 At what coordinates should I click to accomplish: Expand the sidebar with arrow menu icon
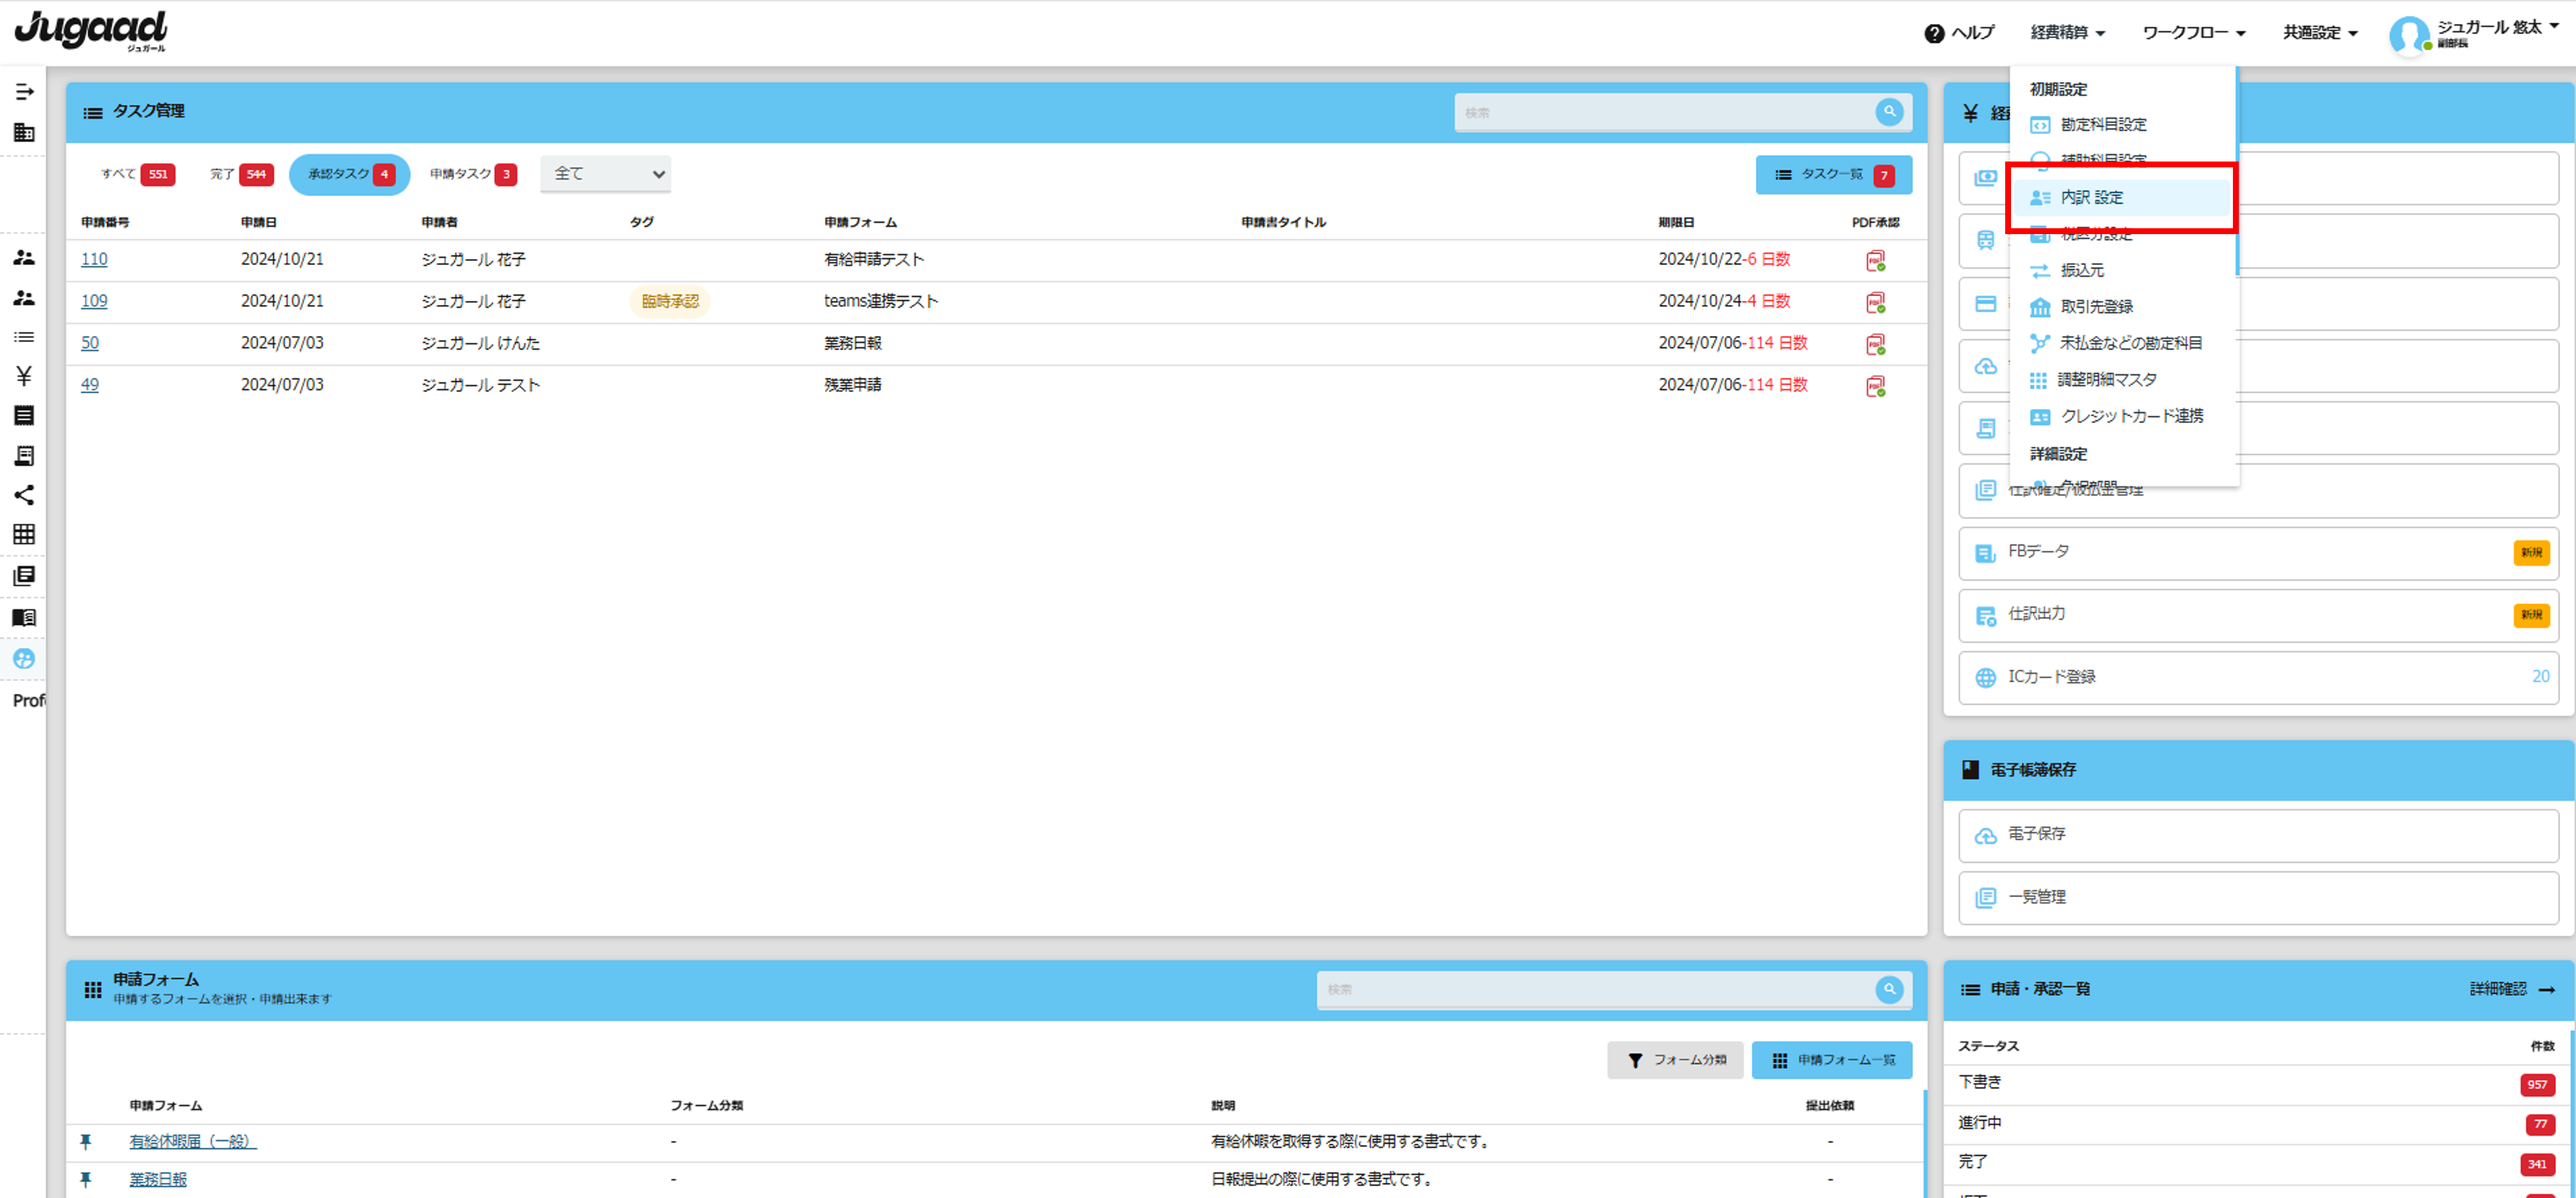pos(24,92)
